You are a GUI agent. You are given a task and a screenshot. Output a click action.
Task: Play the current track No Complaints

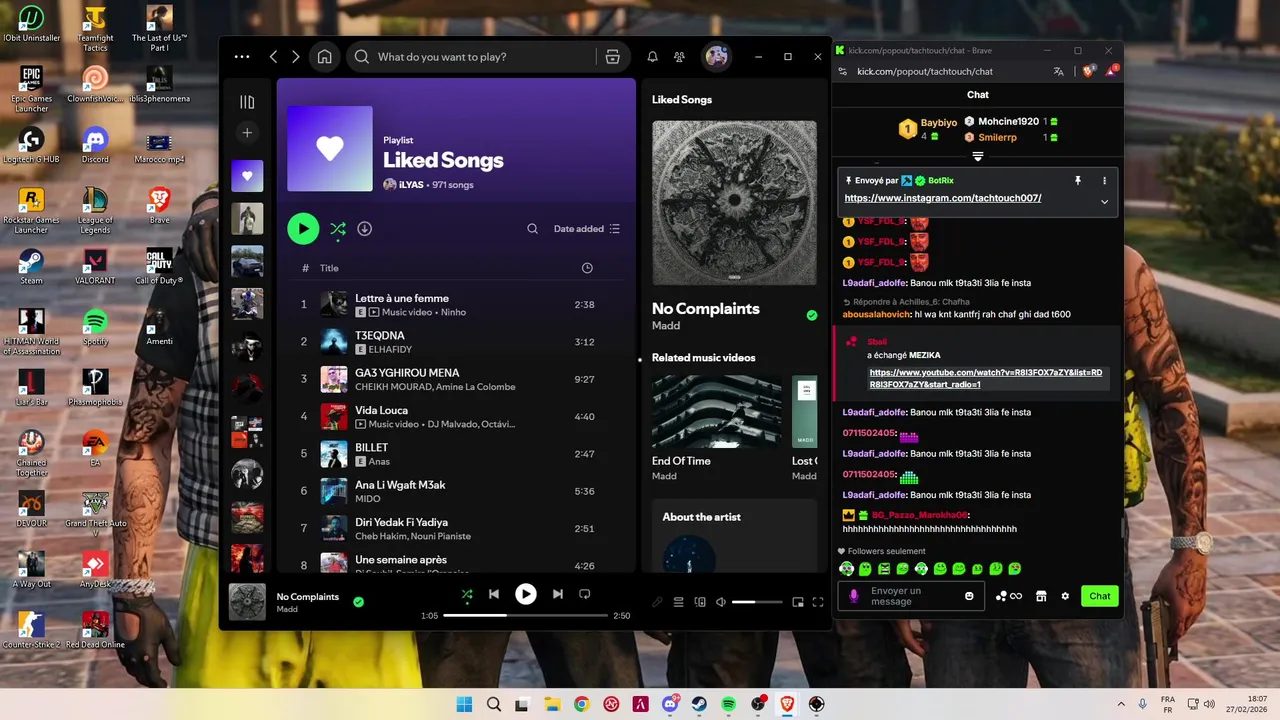pos(525,594)
